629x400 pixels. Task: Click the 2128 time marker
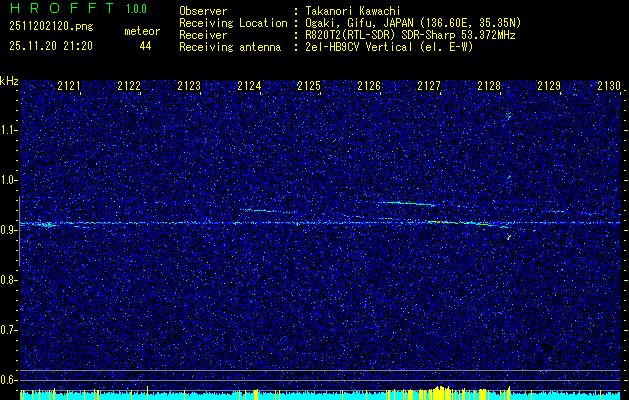489,86
